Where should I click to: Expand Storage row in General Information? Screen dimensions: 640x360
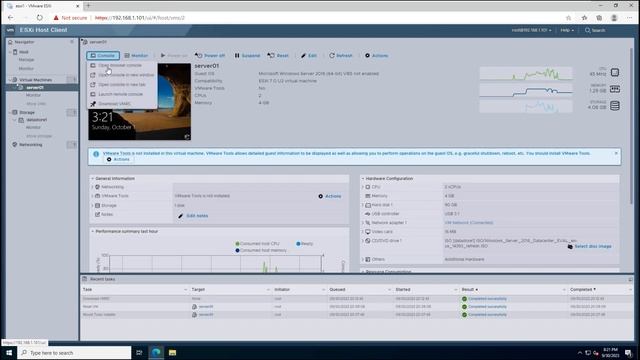coord(93,205)
